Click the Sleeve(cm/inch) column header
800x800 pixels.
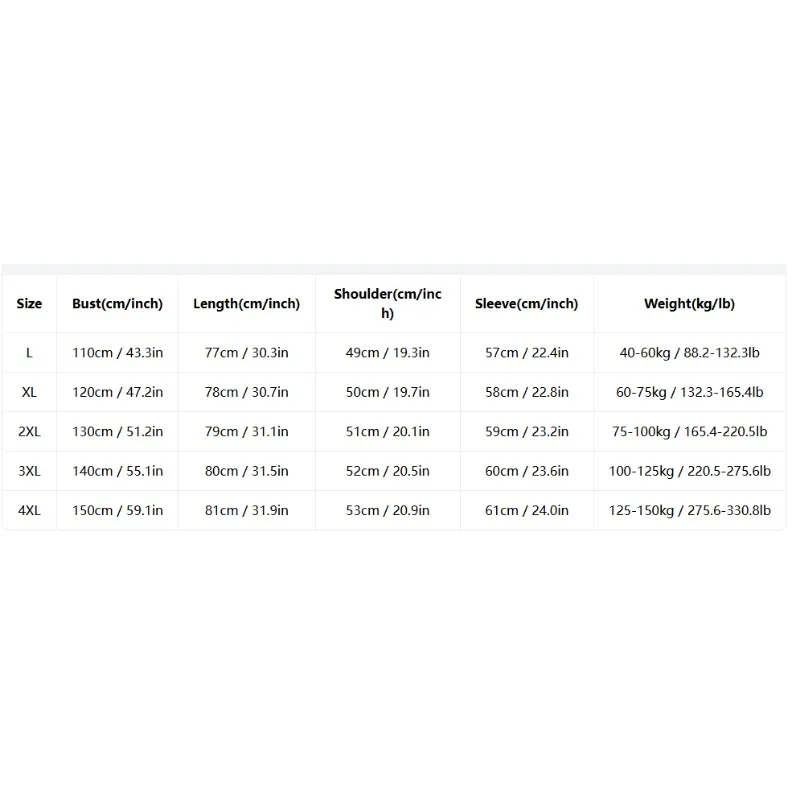coord(527,304)
